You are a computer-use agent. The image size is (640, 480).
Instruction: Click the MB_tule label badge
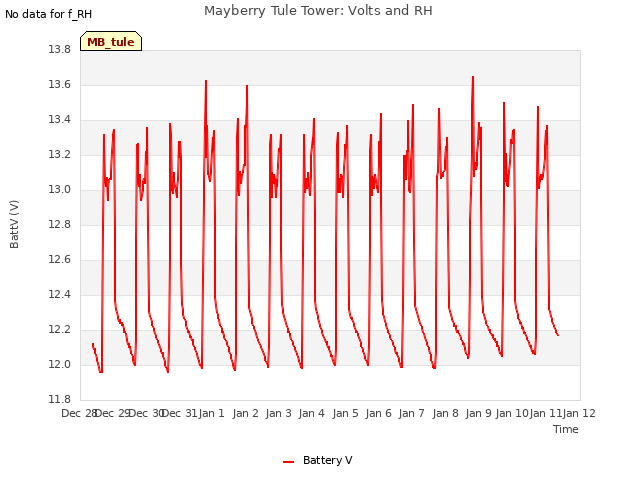[111, 41]
